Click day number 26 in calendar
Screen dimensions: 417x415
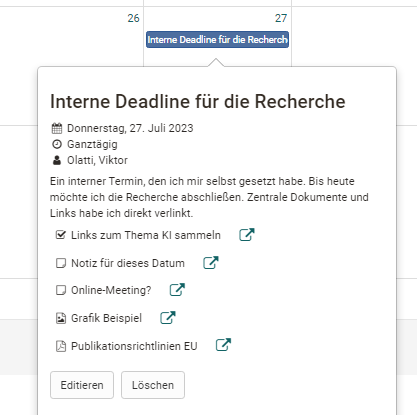tap(133, 18)
